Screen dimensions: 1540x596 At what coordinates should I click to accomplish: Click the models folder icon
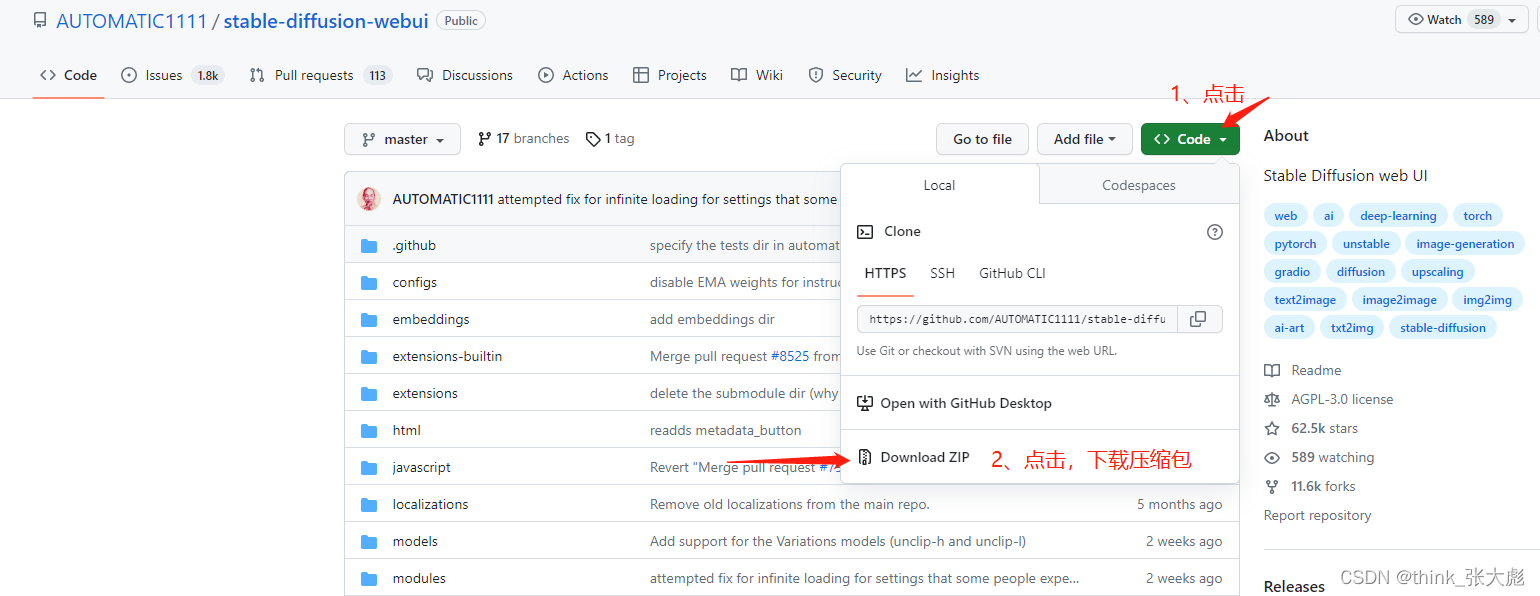[x=369, y=541]
